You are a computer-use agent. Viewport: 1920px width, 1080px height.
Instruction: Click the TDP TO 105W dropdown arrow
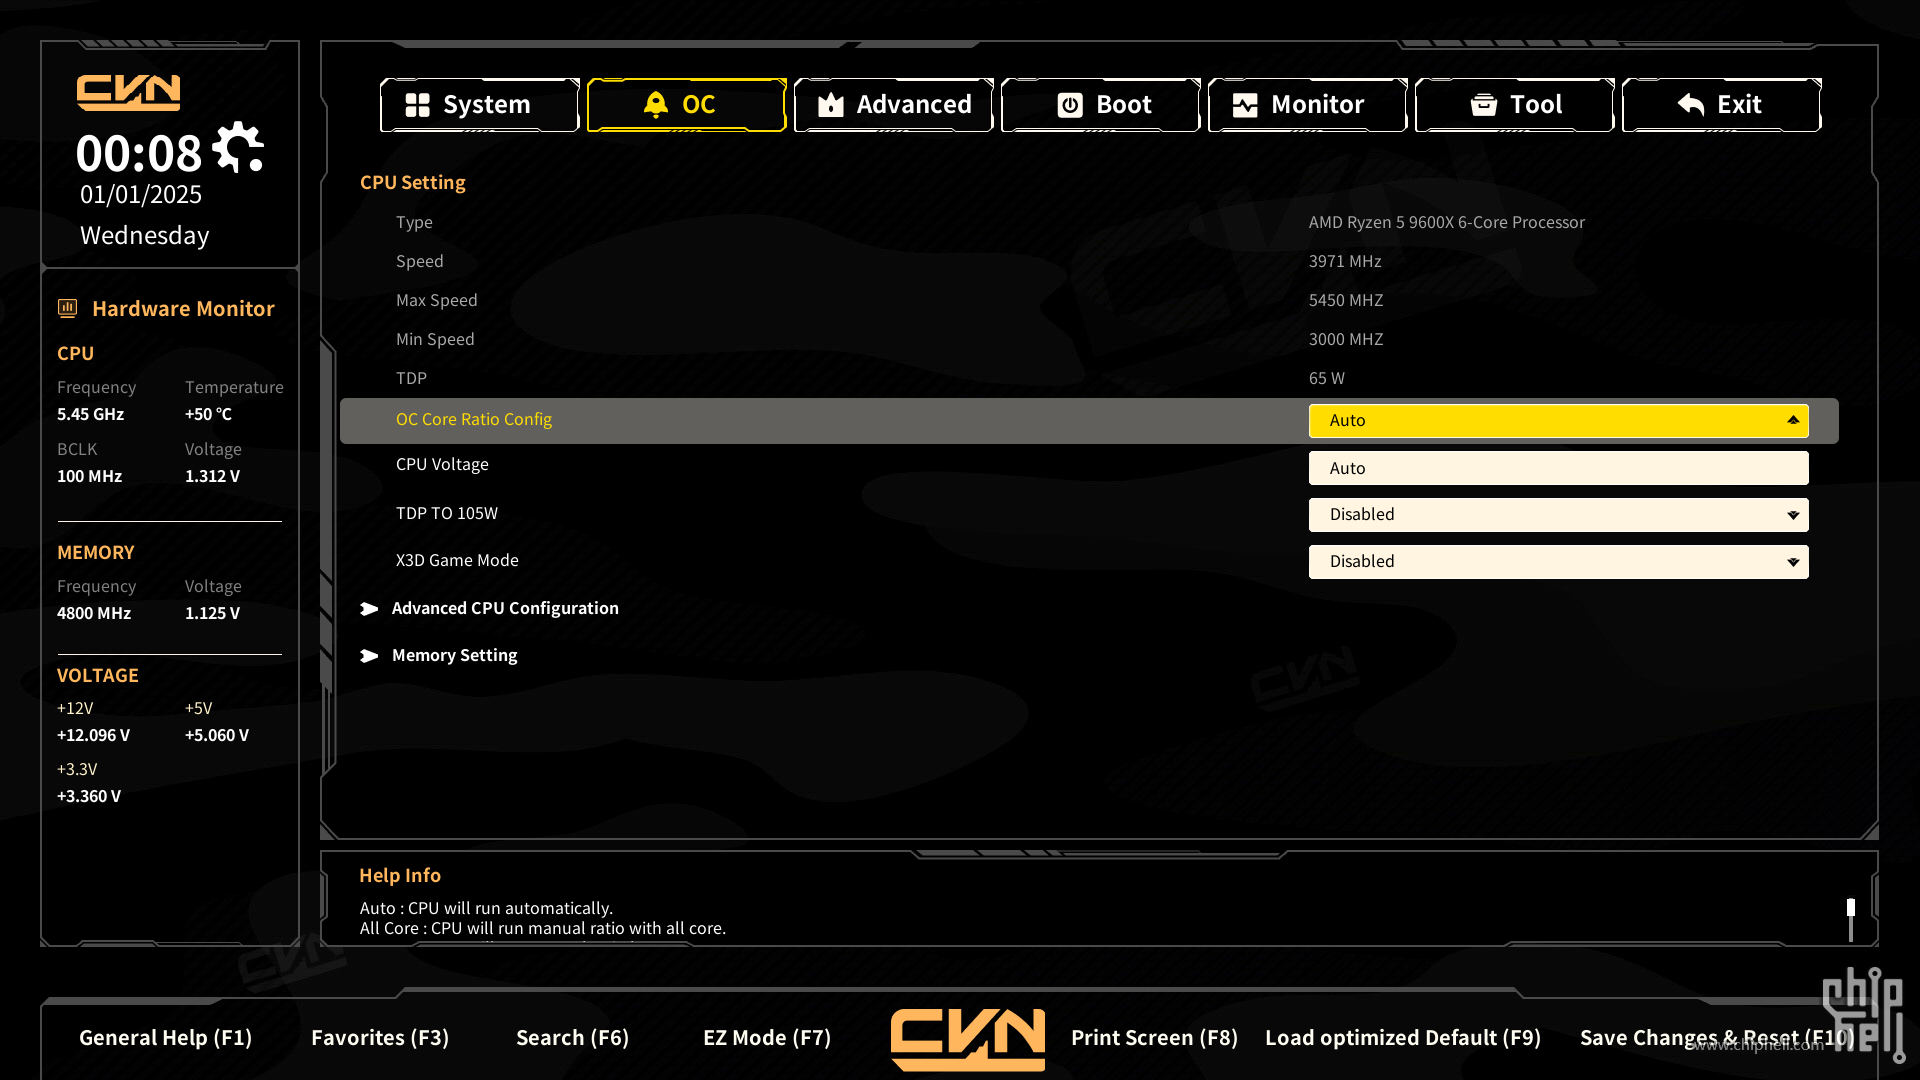click(x=1793, y=515)
